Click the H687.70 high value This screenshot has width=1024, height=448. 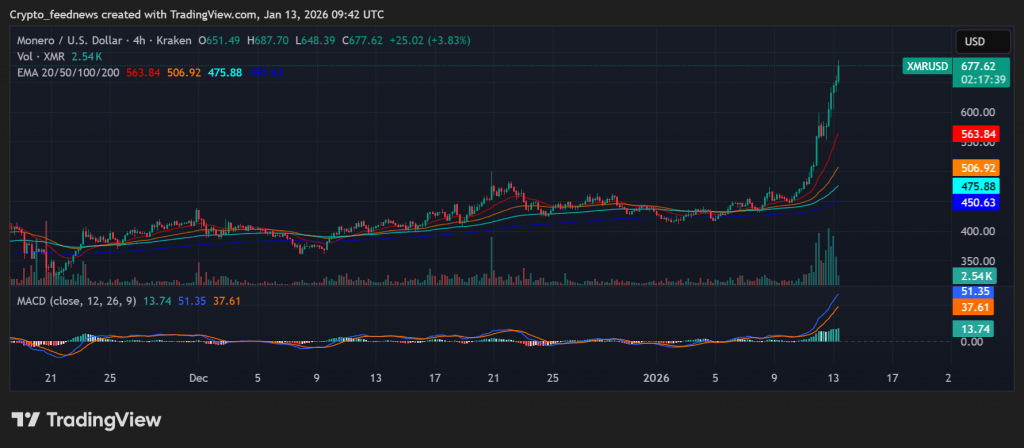(268, 40)
